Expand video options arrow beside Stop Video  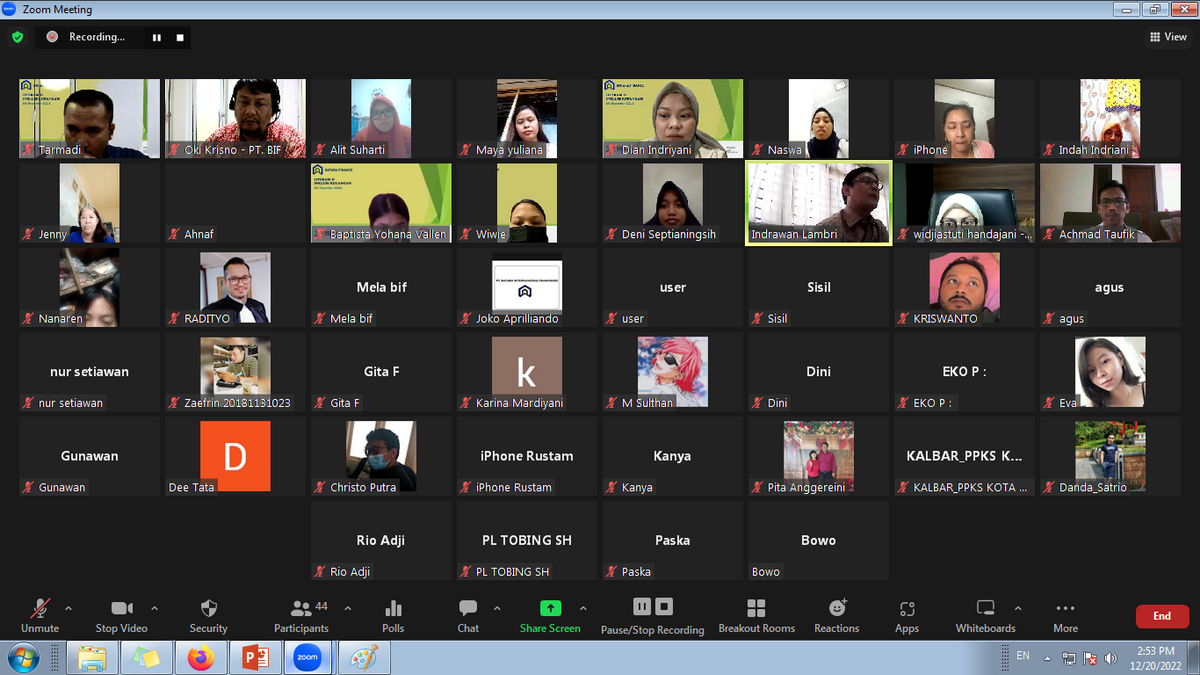[x=154, y=608]
